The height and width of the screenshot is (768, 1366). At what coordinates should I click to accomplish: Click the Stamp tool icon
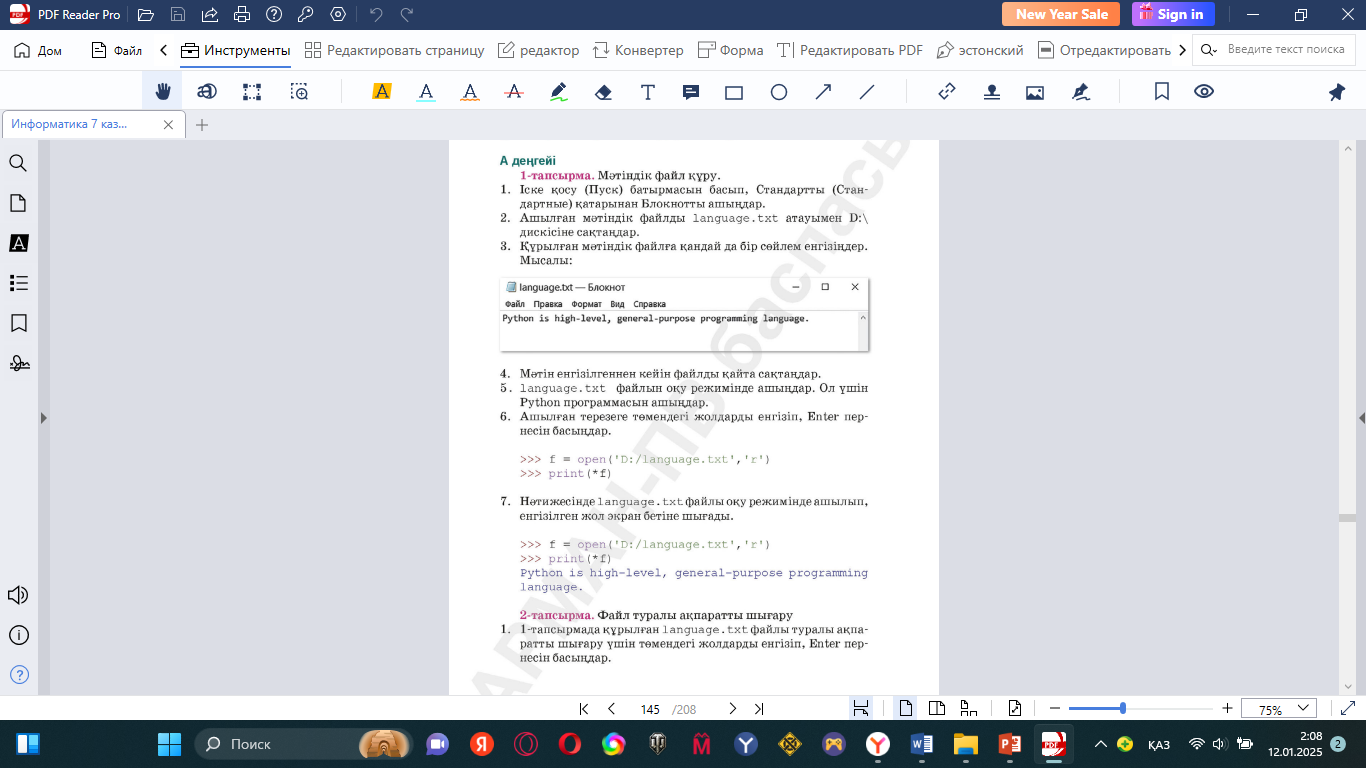991,92
